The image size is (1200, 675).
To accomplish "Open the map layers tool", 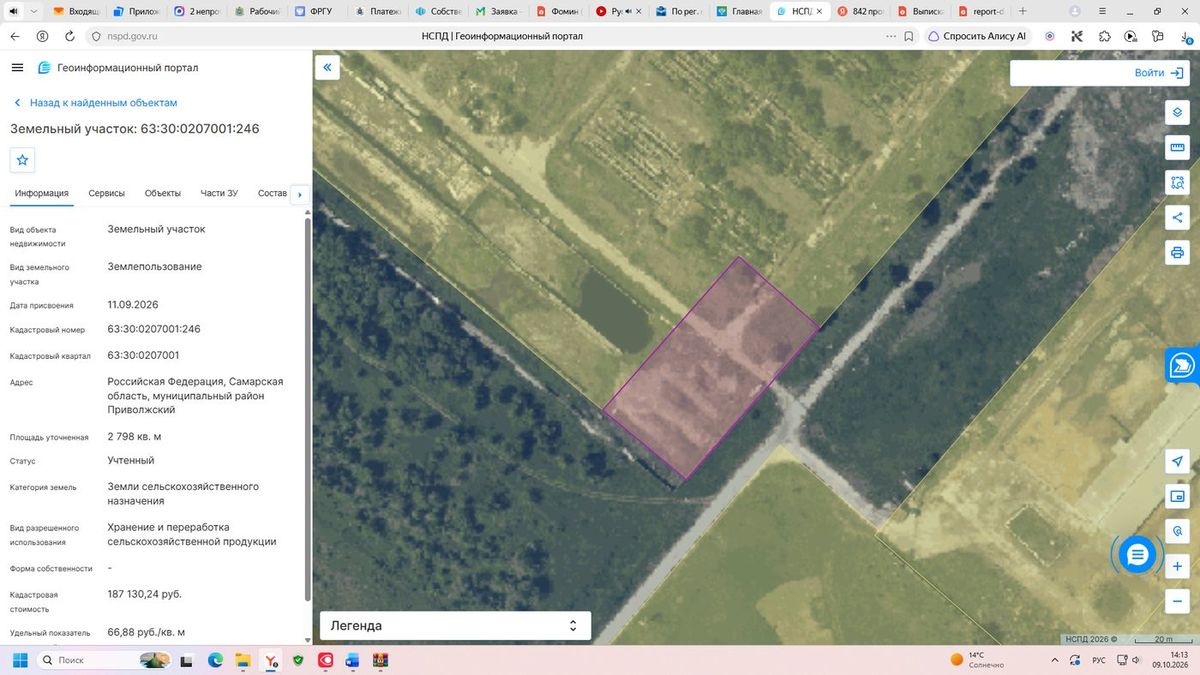I will (x=1177, y=112).
